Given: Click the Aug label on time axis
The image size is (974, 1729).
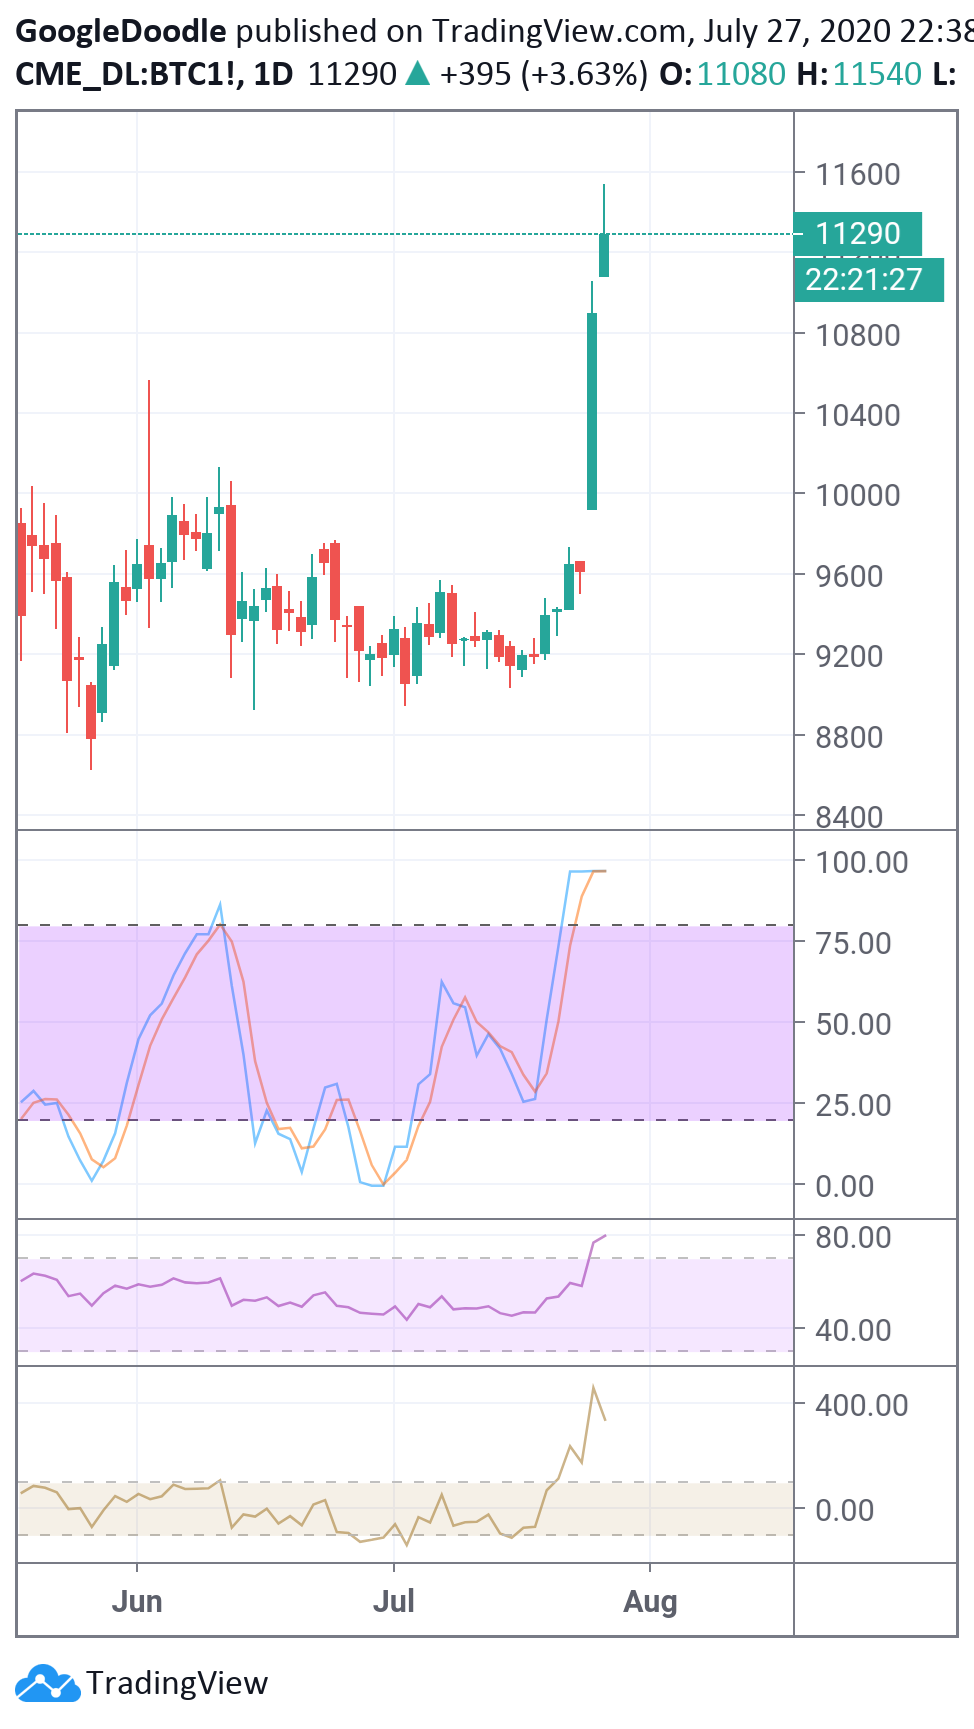Looking at the screenshot, I should pyautogui.click(x=650, y=1602).
